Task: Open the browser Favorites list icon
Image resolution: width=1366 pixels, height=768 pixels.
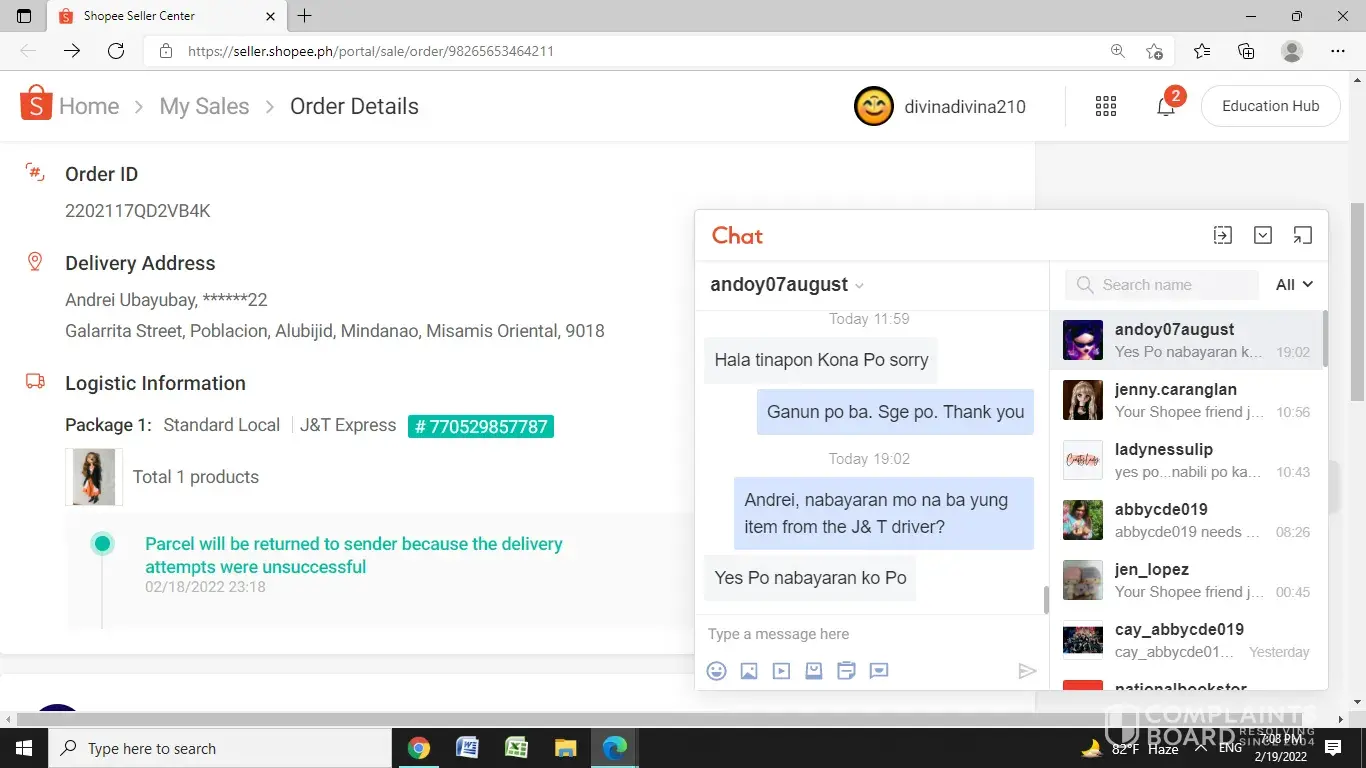Action: [x=1202, y=51]
